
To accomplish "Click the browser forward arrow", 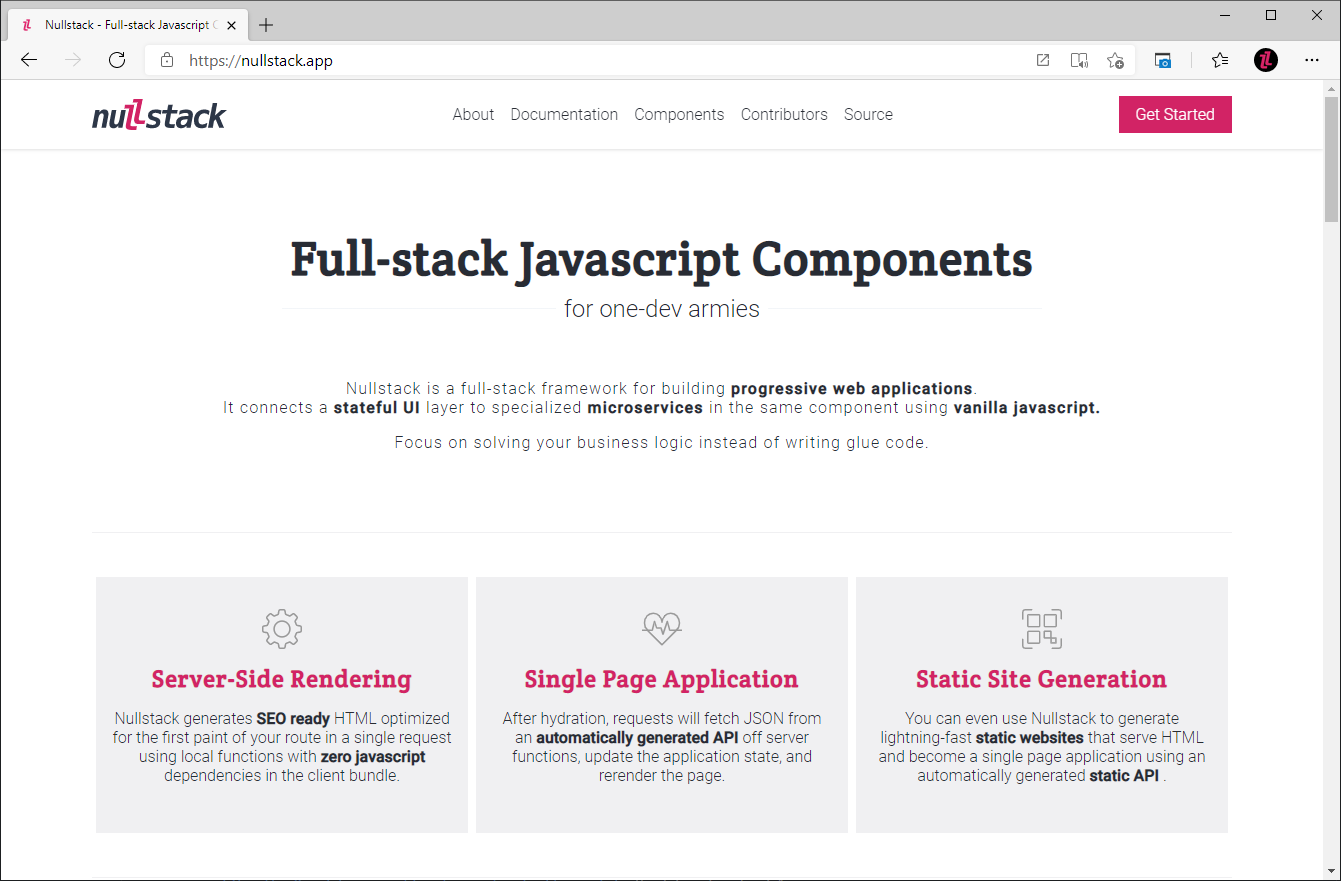I will [x=73, y=60].
